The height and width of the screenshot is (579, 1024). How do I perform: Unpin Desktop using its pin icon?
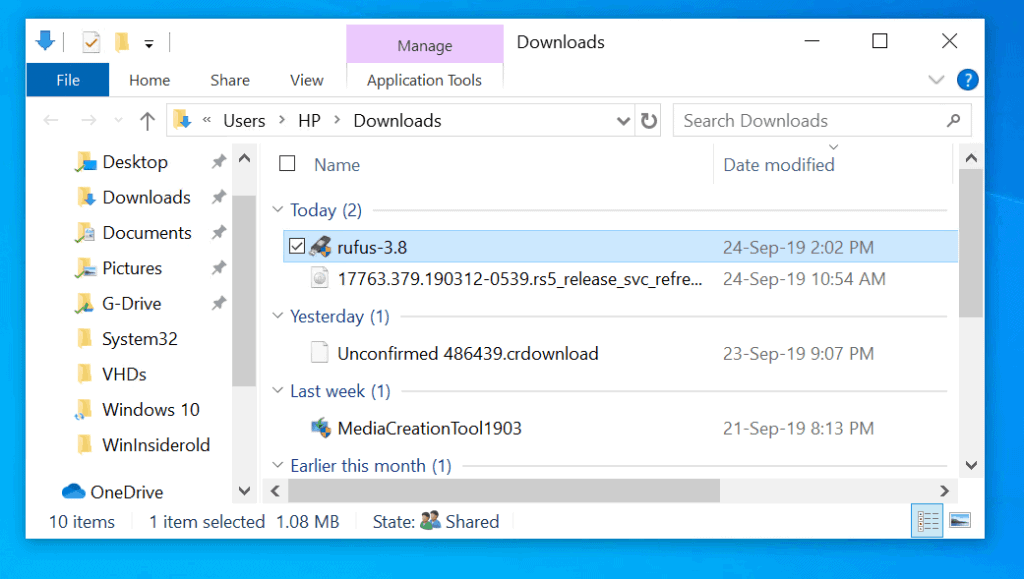(219, 161)
